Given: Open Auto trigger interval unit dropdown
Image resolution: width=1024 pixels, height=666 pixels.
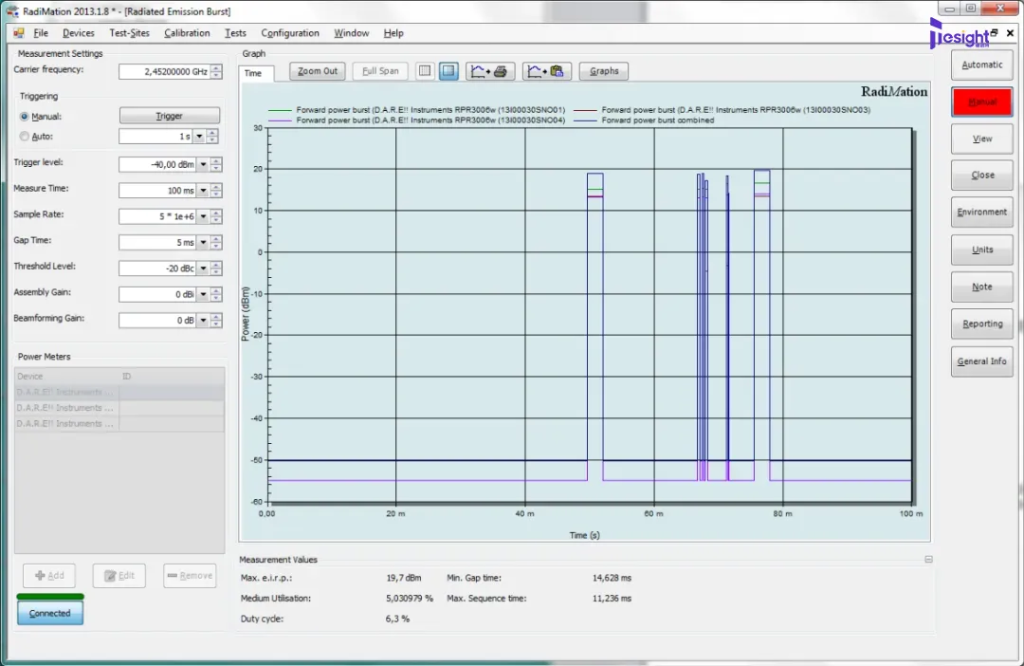Looking at the screenshot, I should pyautogui.click(x=199, y=136).
